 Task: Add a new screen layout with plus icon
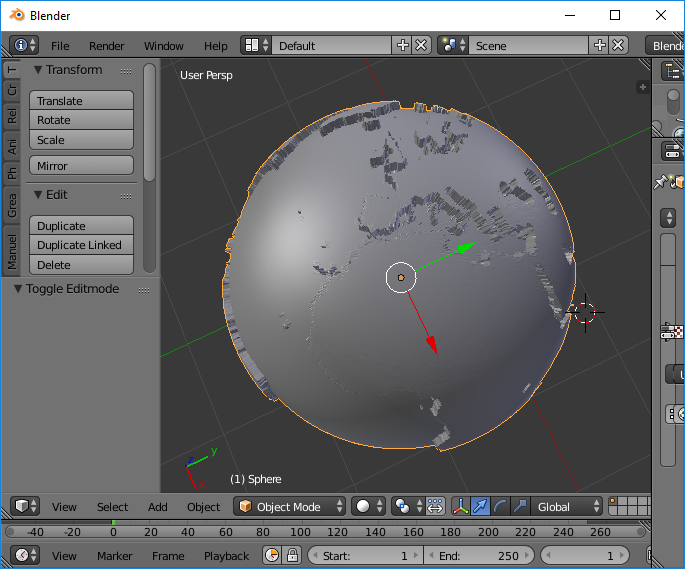tap(403, 45)
